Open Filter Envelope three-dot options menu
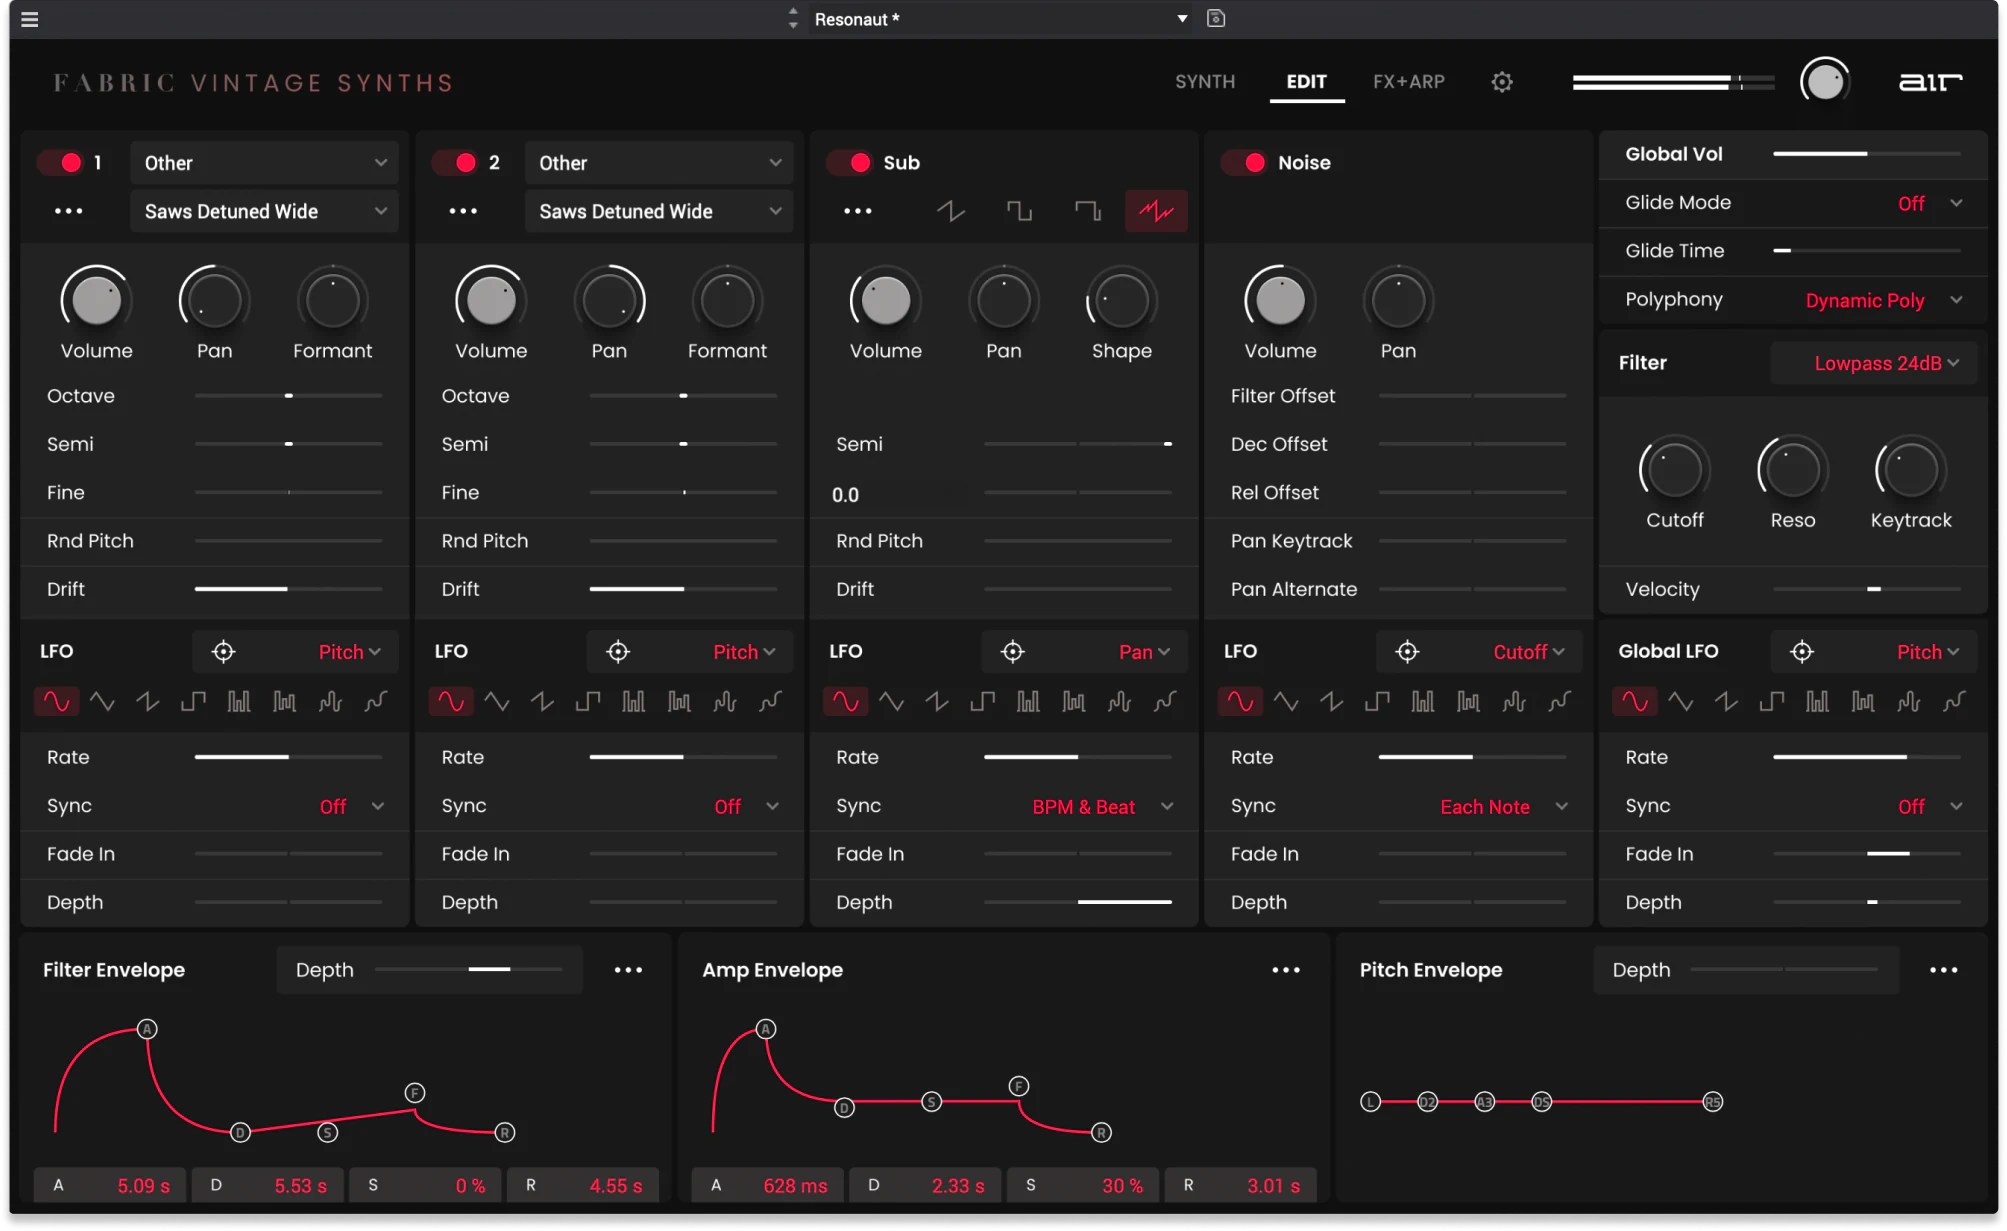The height and width of the screenshot is (1231, 2007). click(x=628, y=970)
